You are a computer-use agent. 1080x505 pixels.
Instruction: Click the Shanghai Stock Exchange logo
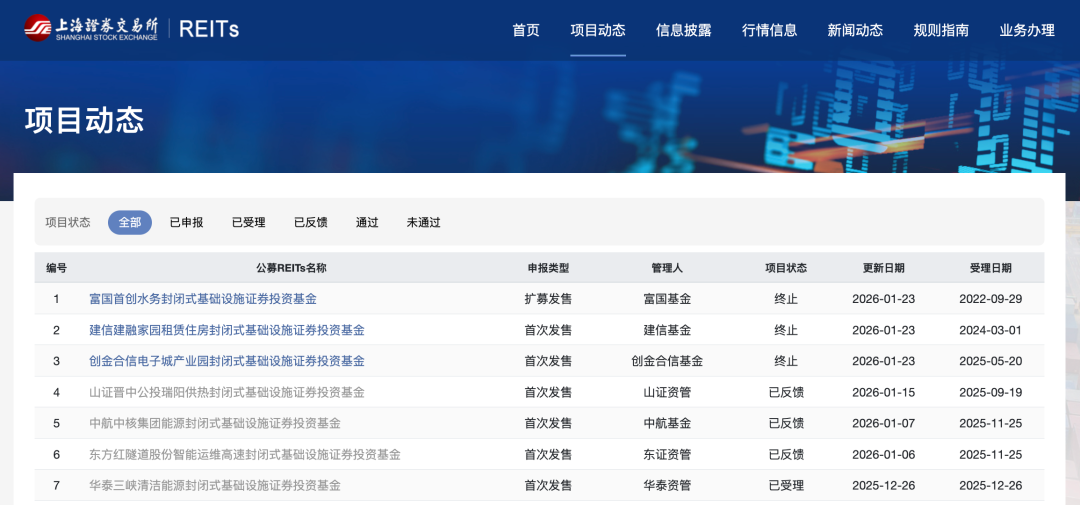tap(91, 29)
